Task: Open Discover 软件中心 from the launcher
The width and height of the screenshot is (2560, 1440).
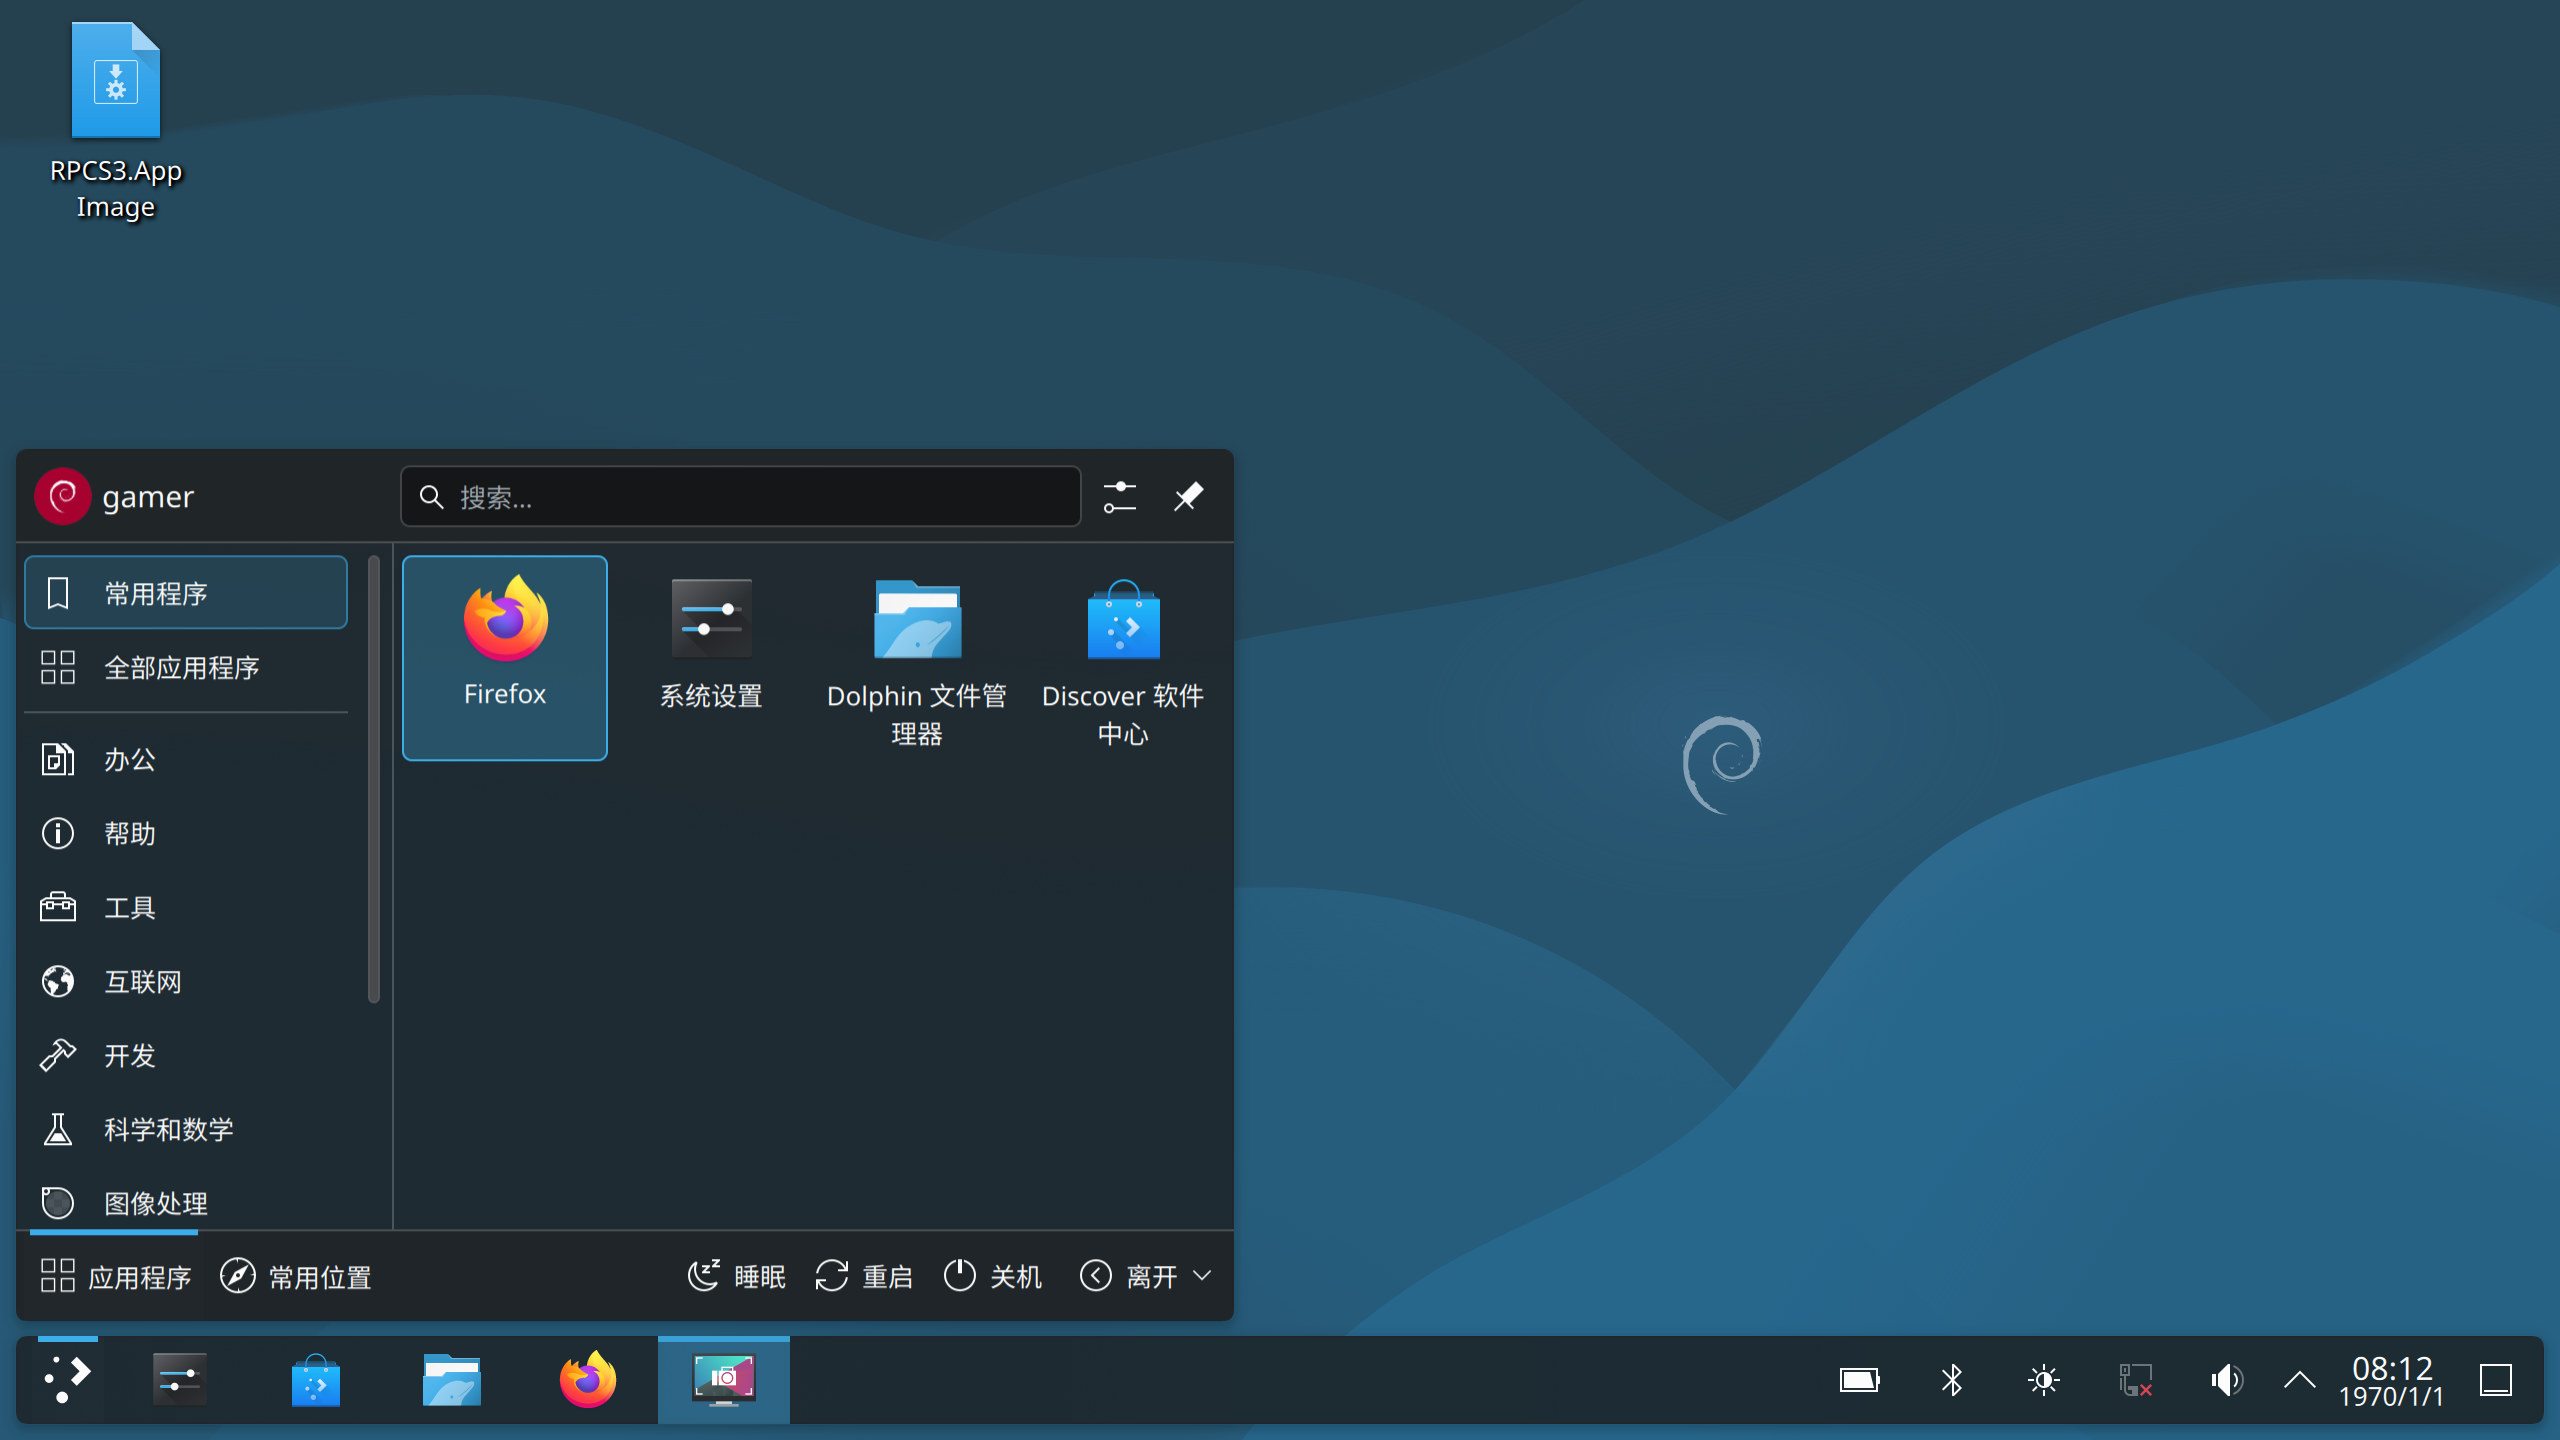Action: pos(1123,655)
